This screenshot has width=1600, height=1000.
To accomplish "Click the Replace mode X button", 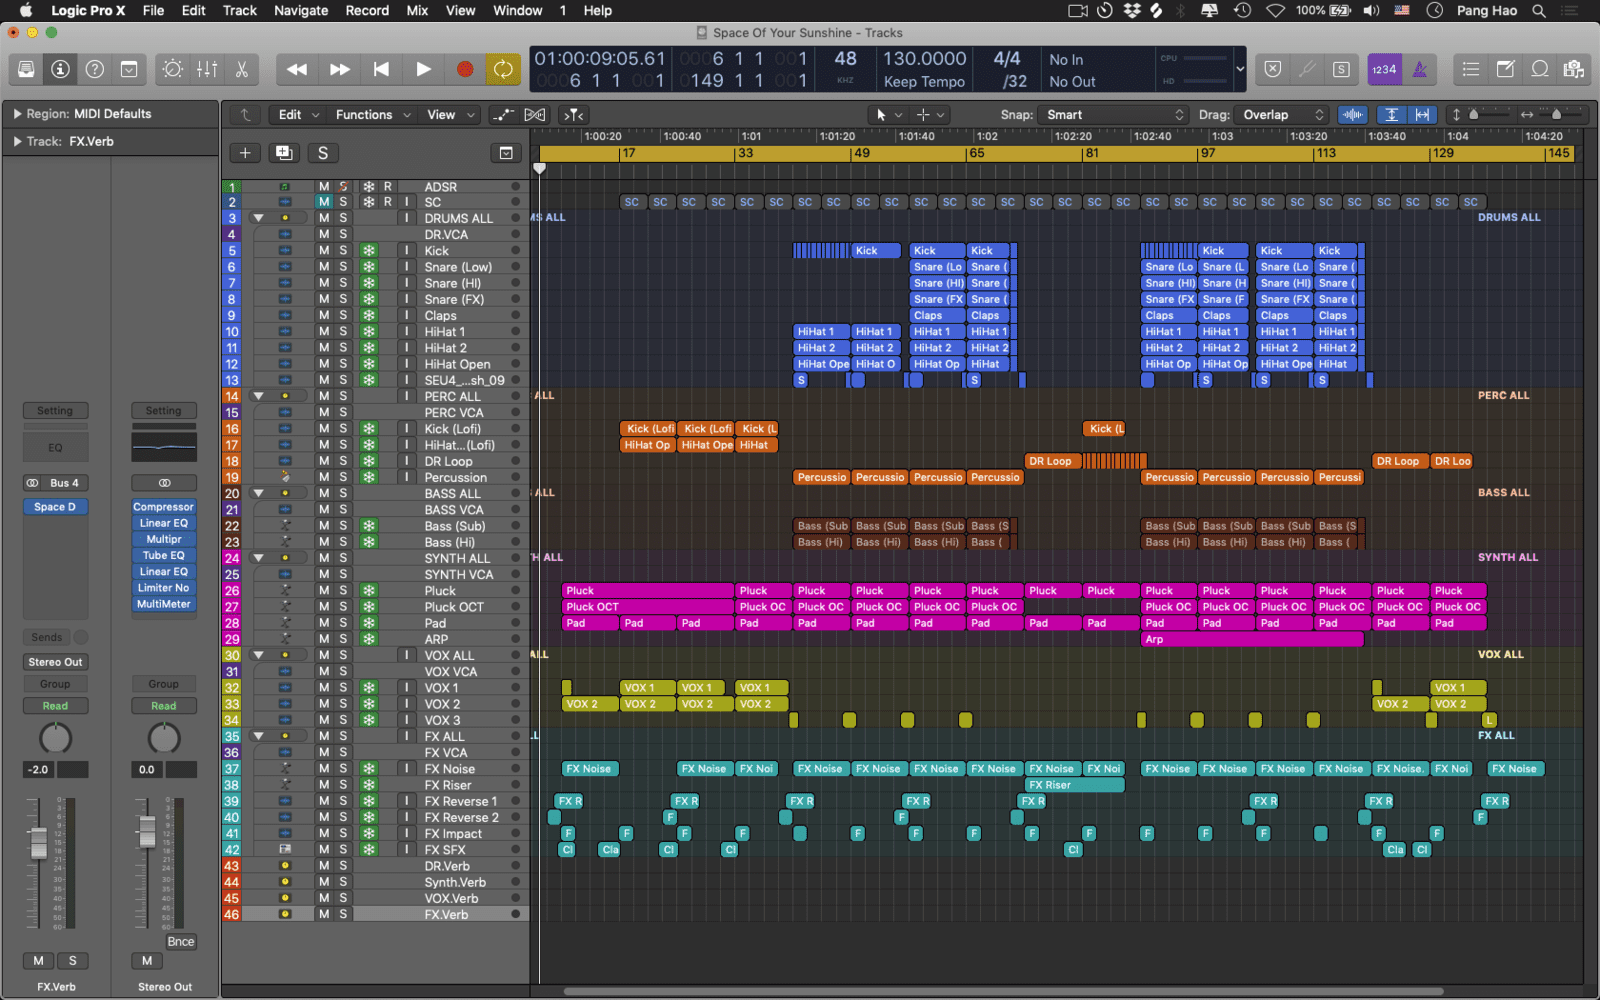I will tap(1272, 69).
